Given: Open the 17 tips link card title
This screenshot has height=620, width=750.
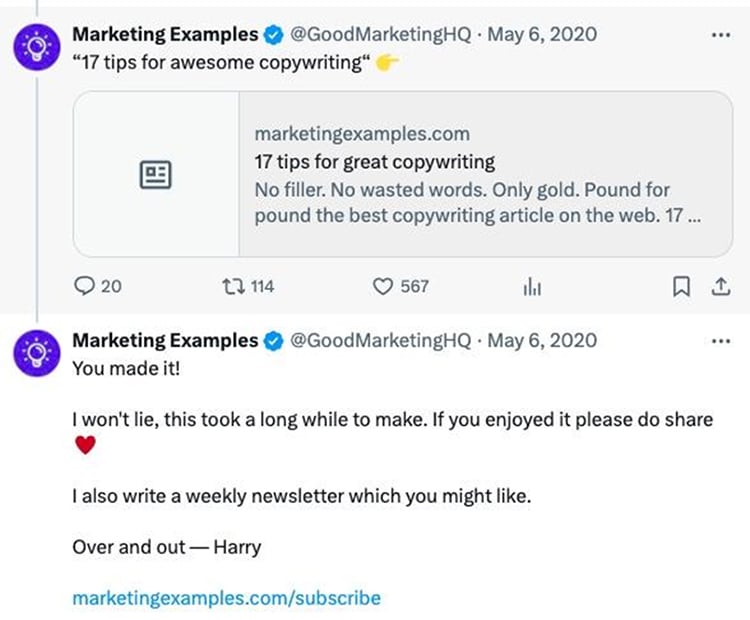Looking at the screenshot, I should [375, 162].
